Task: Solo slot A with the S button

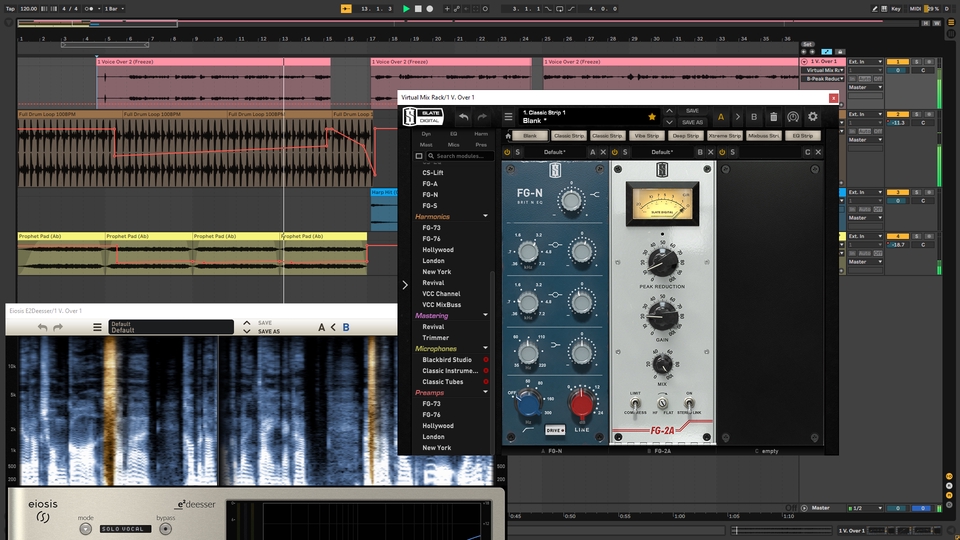Action: tap(517, 152)
